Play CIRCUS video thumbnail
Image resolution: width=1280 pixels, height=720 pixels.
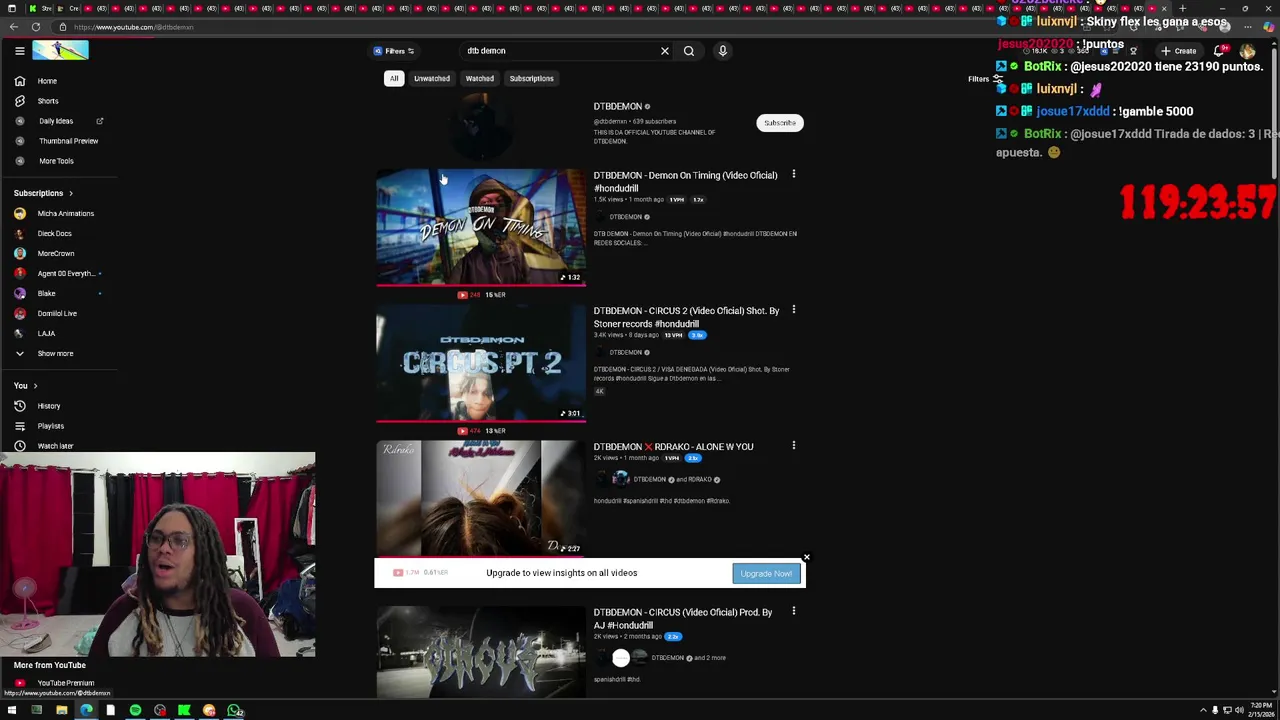click(x=481, y=651)
